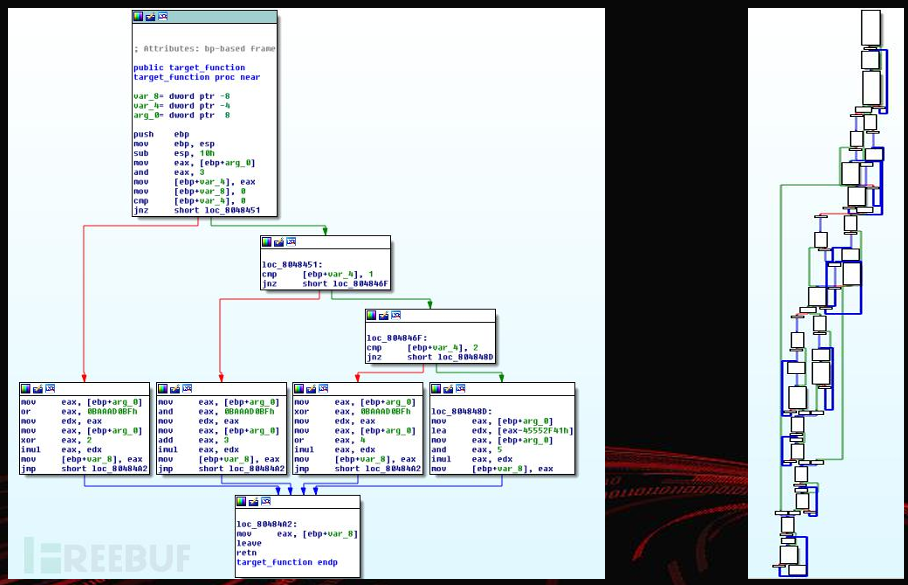Click jump target loc_804846F in the jnz instruction
This screenshot has width=908, height=585.
click(359, 284)
